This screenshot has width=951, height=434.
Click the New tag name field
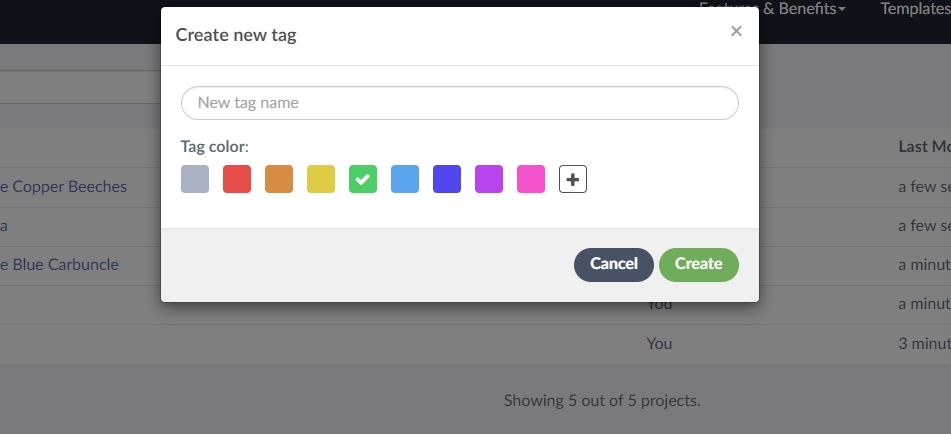459,103
